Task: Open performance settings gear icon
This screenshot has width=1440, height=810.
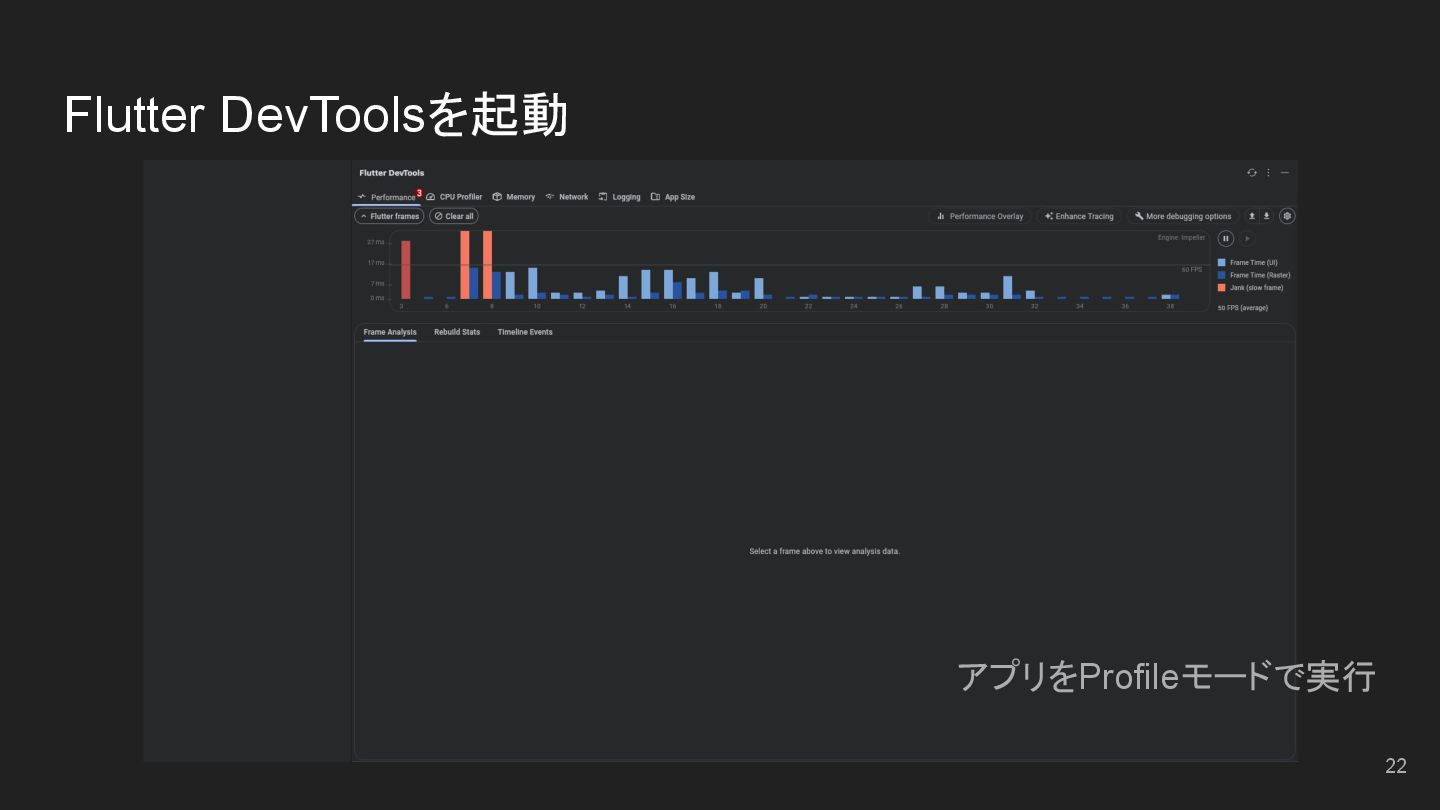Action: tap(1287, 216)
